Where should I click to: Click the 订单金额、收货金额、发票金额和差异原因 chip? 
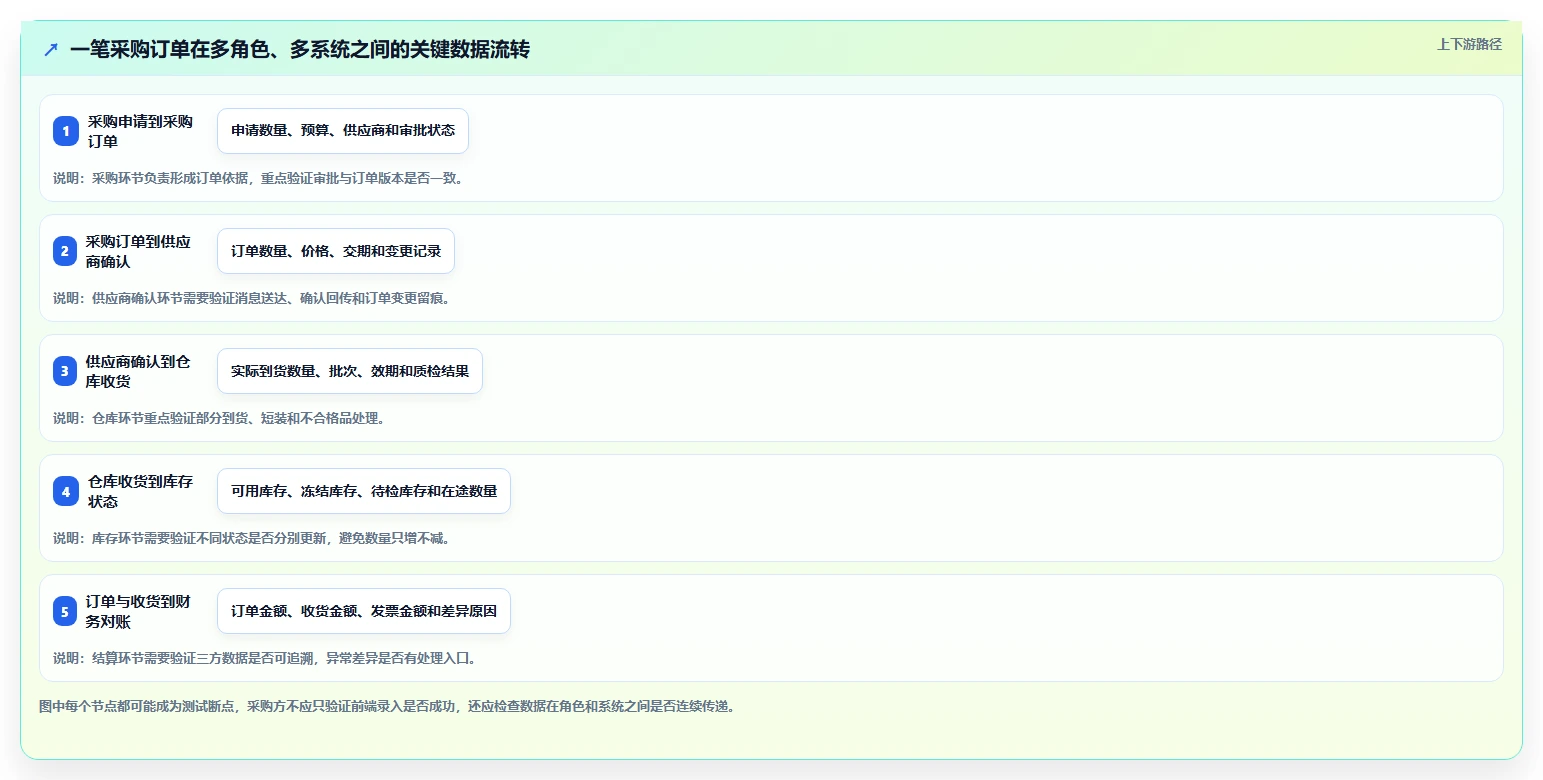click(x=364, y=611)
